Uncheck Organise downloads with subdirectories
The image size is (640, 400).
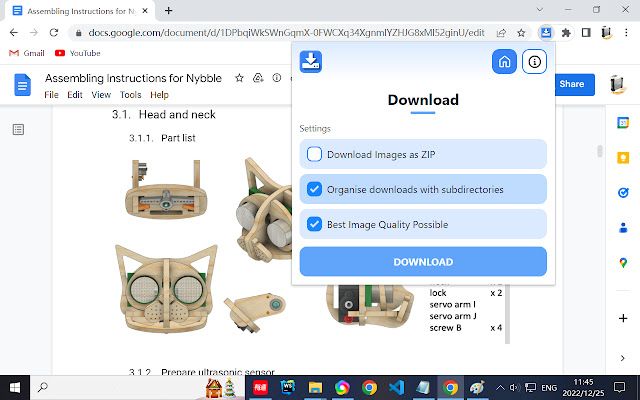point(314,189)
